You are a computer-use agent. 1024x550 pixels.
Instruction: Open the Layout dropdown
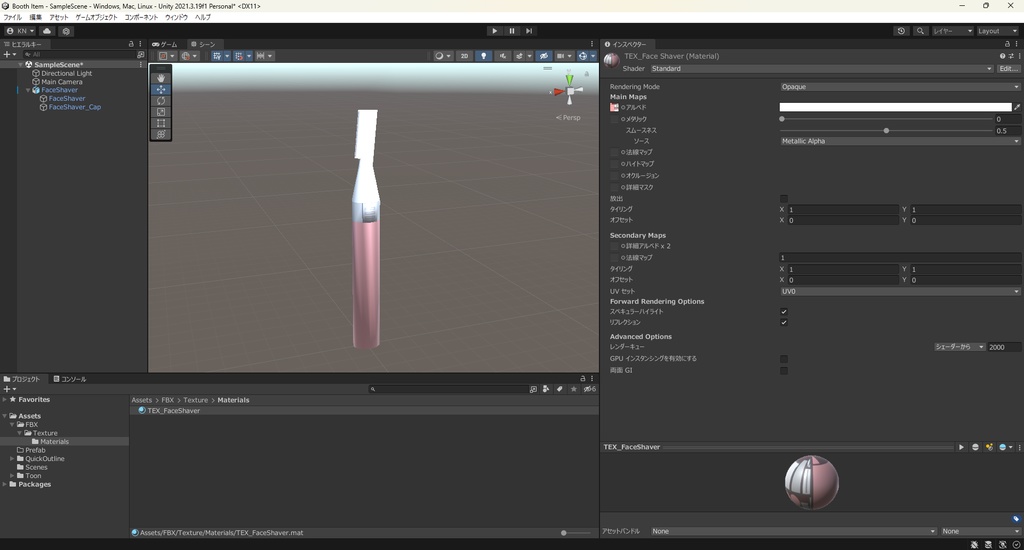pos(997,31)
